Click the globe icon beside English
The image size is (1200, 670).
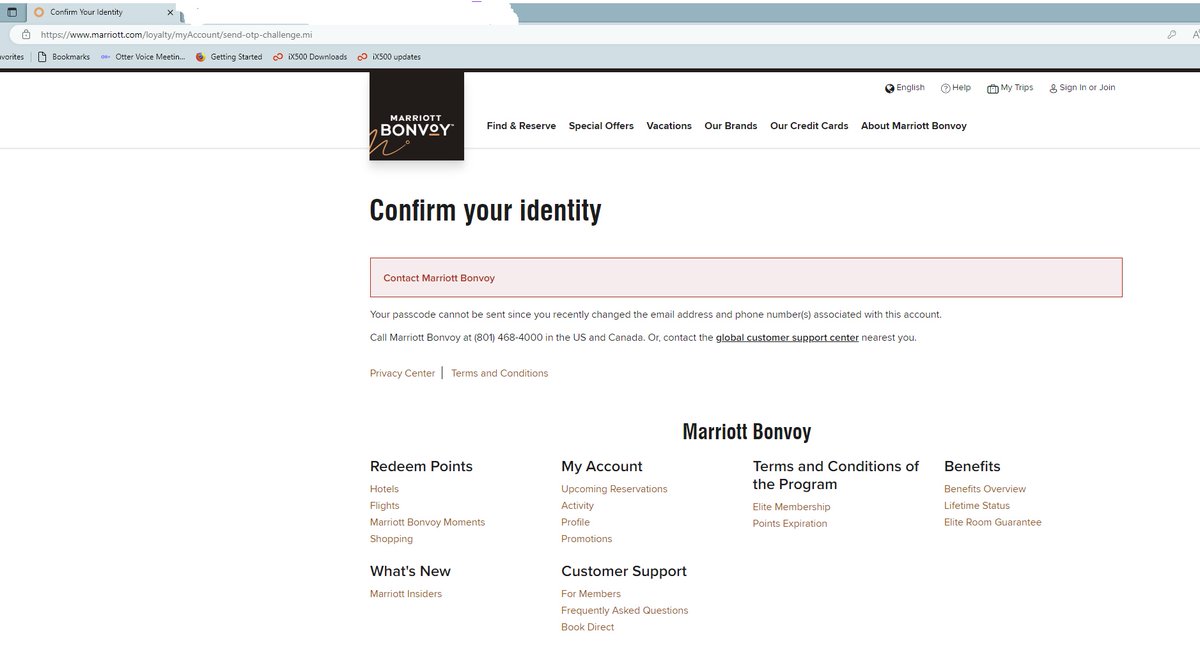tap(889, 88)
